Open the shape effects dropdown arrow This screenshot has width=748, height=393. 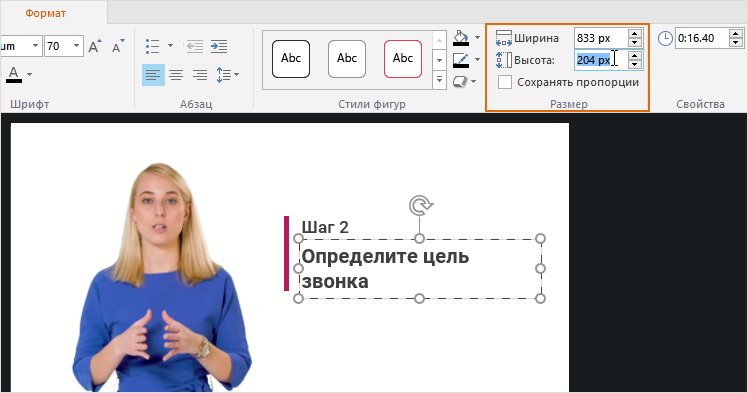point(473,82)
